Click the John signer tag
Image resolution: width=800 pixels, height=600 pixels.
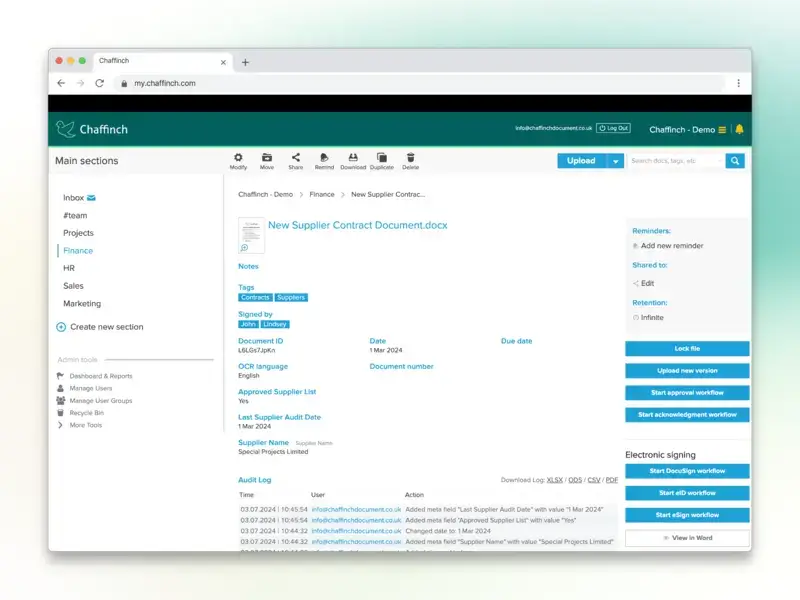(248, 324)
